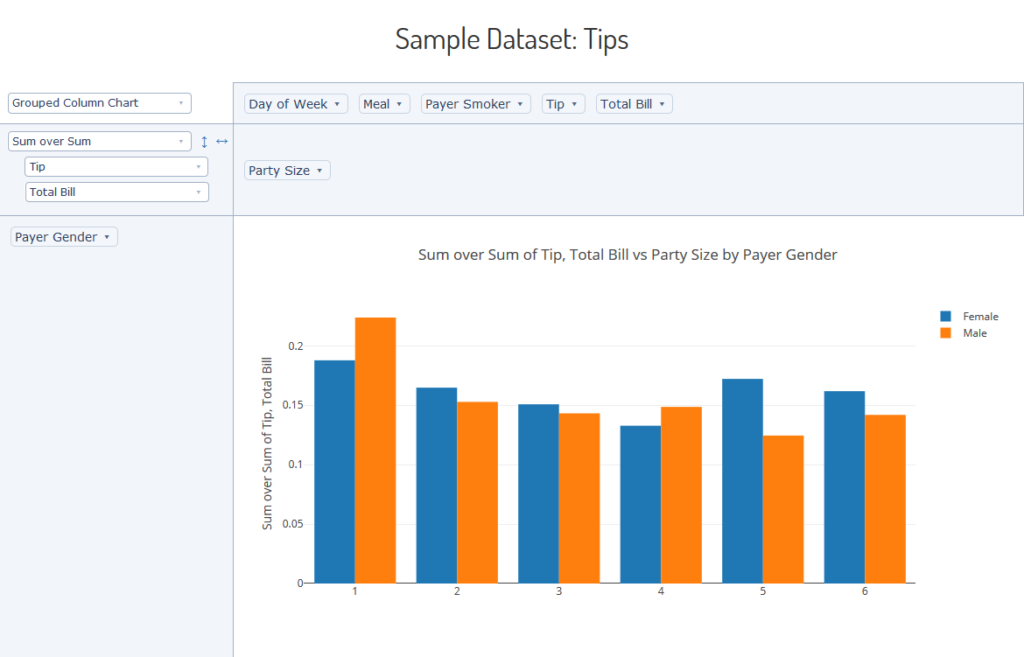
Task: Toggle column sort order arrow icon
Action: coord(222,142)
